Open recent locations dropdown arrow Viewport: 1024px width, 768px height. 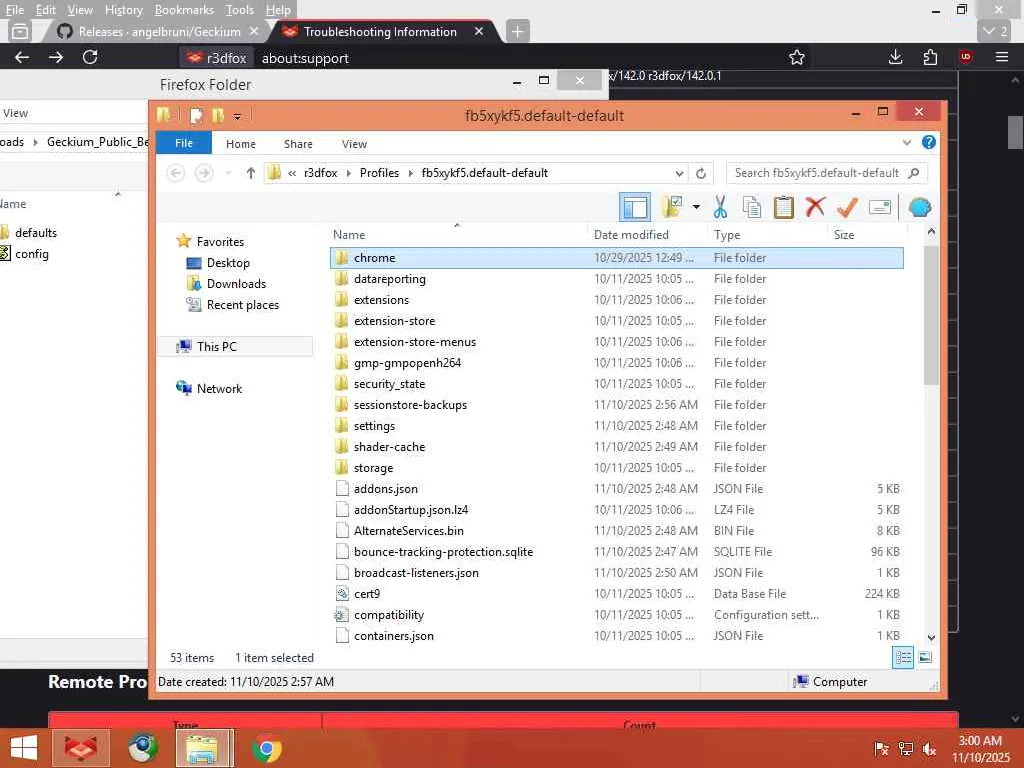(x=228, y=173)
